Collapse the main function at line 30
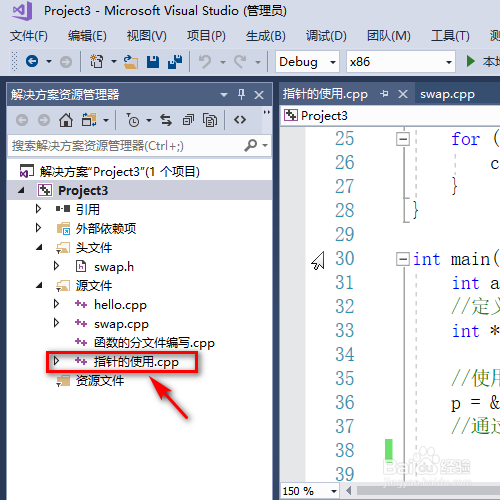Image resolution: width=500 pixels, height=500 pixels. [403, 259]
